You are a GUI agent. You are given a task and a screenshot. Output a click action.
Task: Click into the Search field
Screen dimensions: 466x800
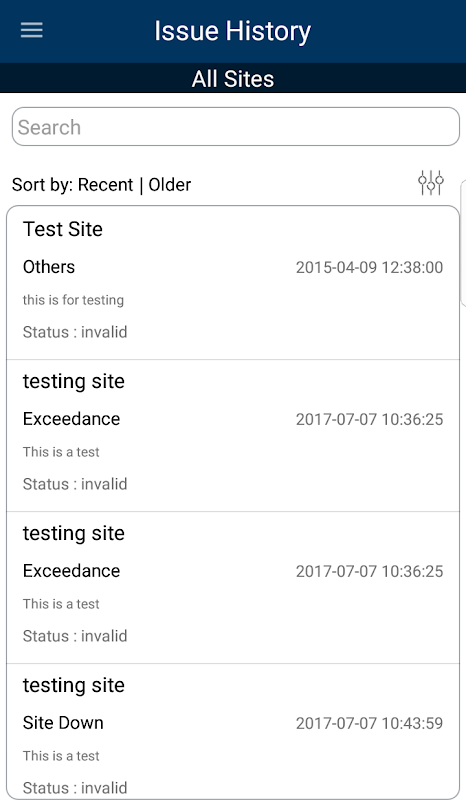pos(236,127)
